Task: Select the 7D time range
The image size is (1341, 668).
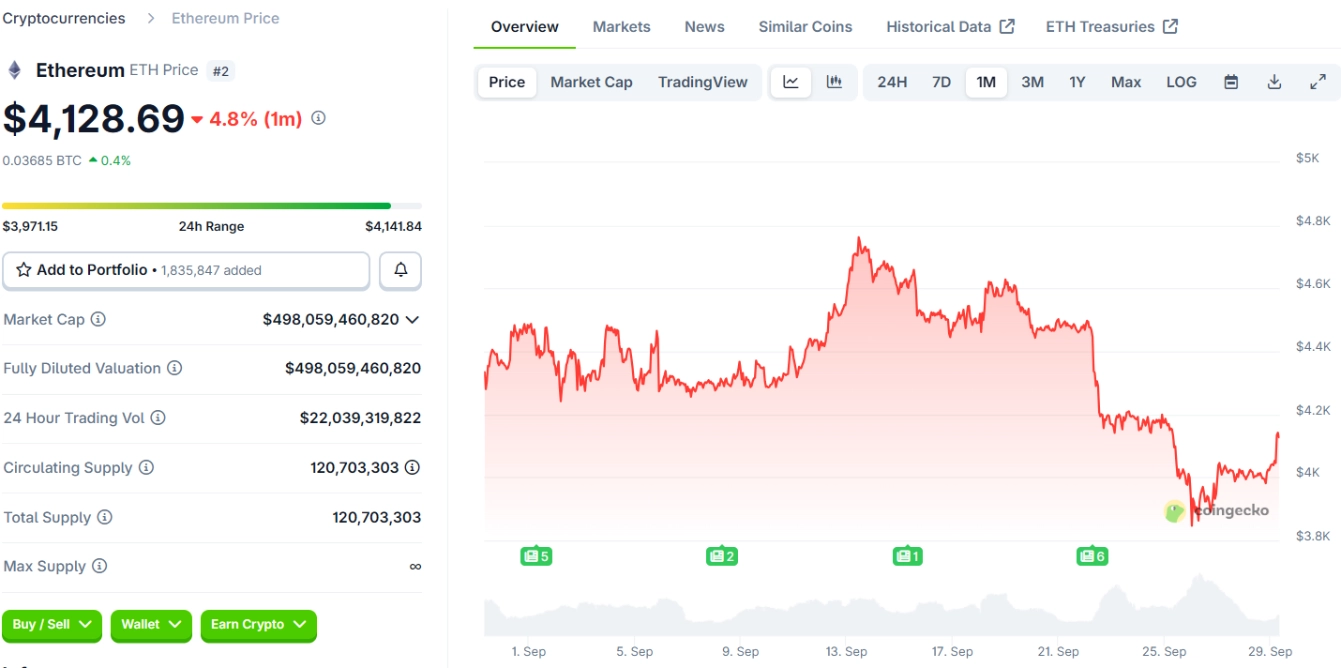Action: 941,82
